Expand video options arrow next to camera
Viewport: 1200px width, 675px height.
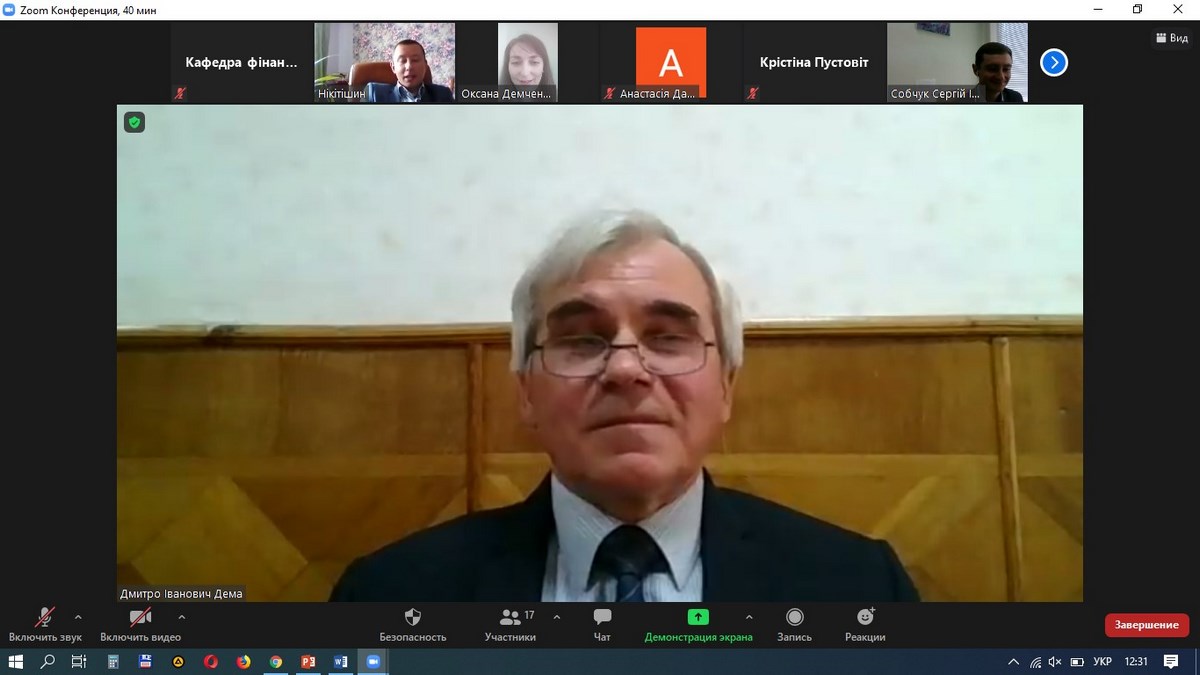coord(181,617)
